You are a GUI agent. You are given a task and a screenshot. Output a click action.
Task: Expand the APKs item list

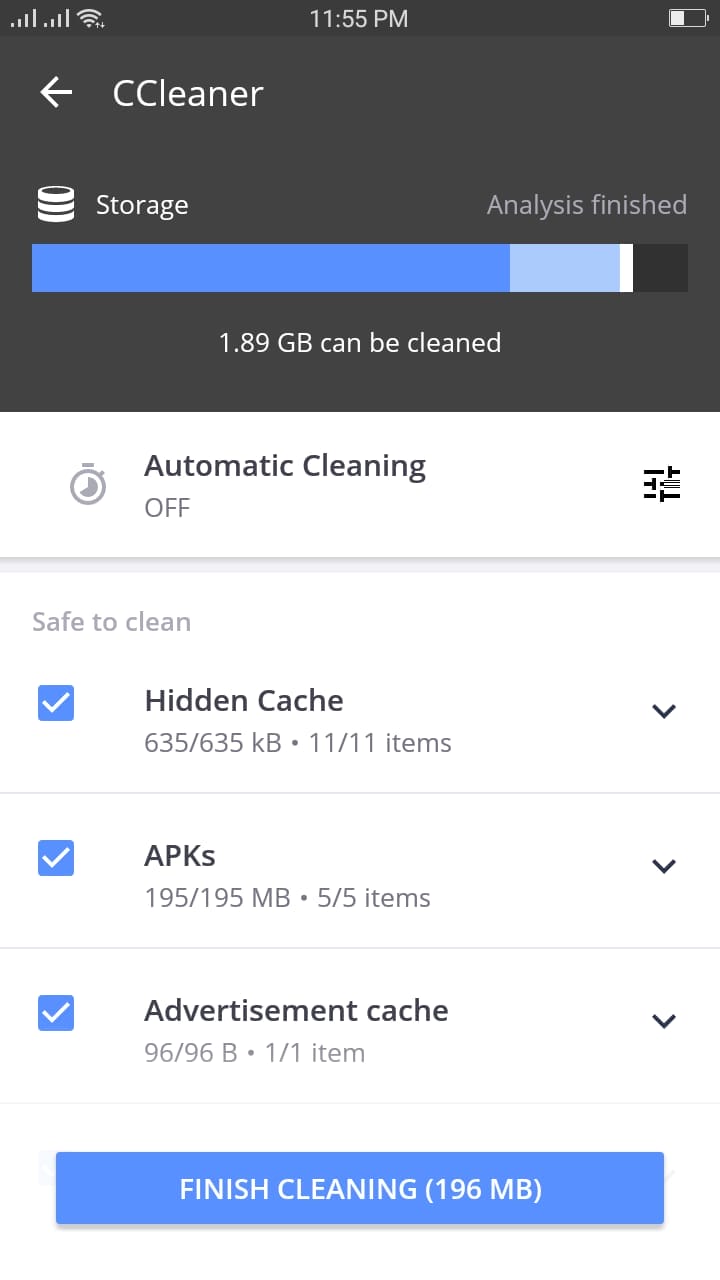pyautogui.click(x=664, y=866)
